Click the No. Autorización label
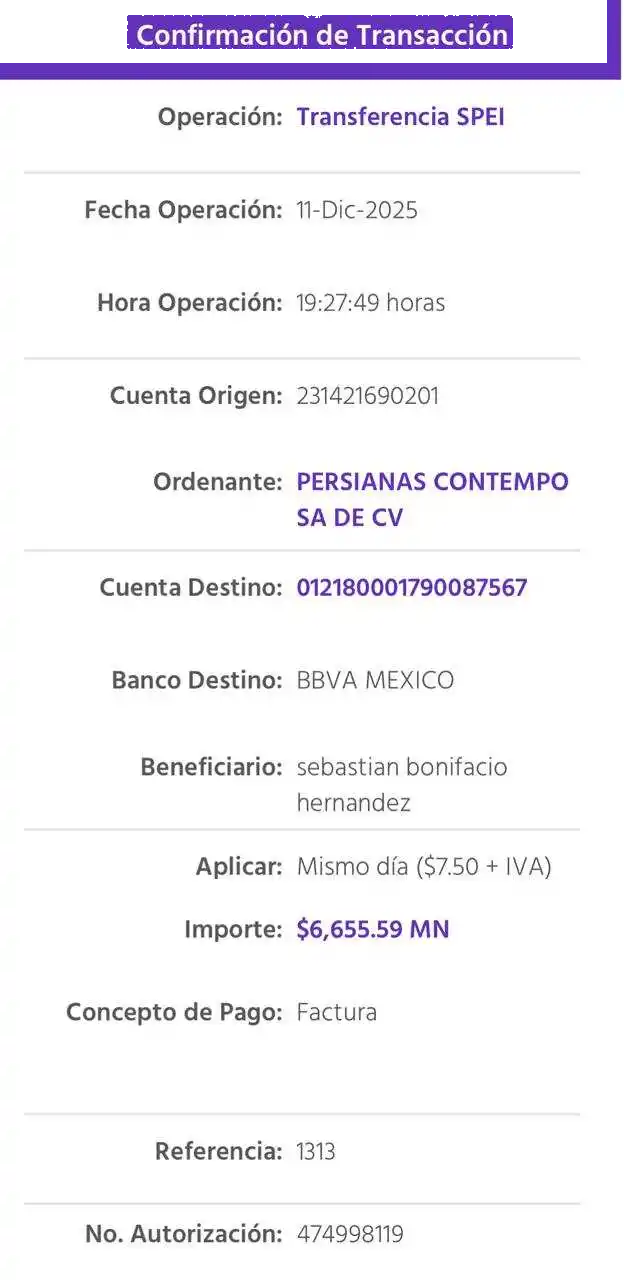The image size is (624, 1280). coord(183,1235)
